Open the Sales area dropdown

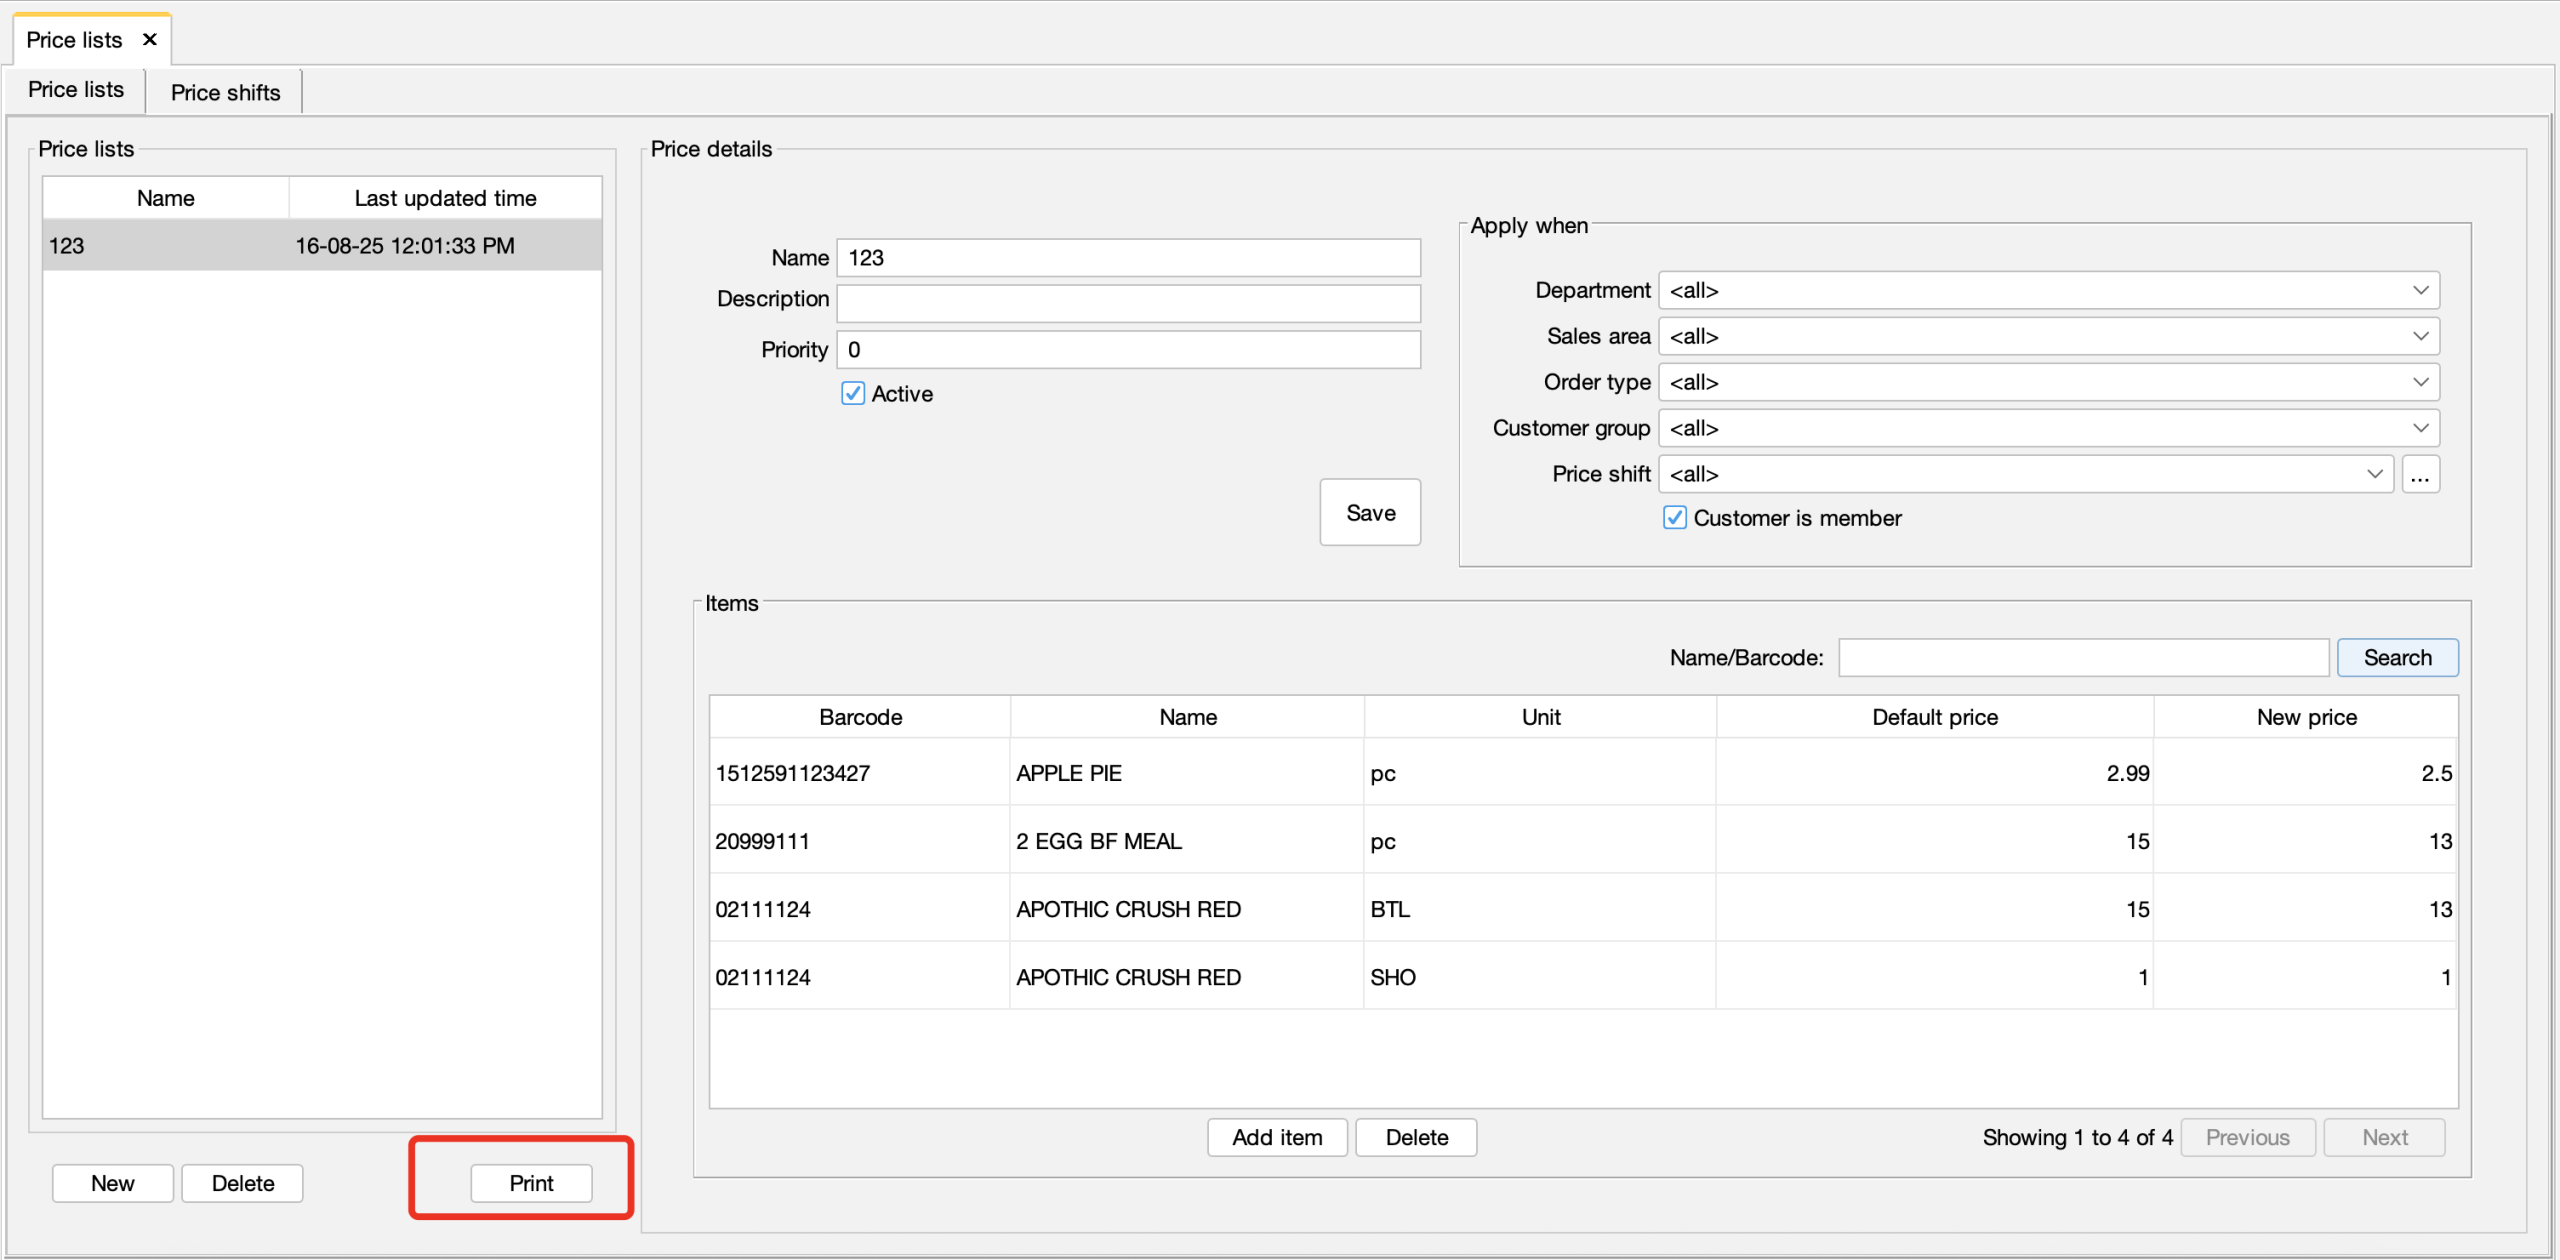(2049, 337)
